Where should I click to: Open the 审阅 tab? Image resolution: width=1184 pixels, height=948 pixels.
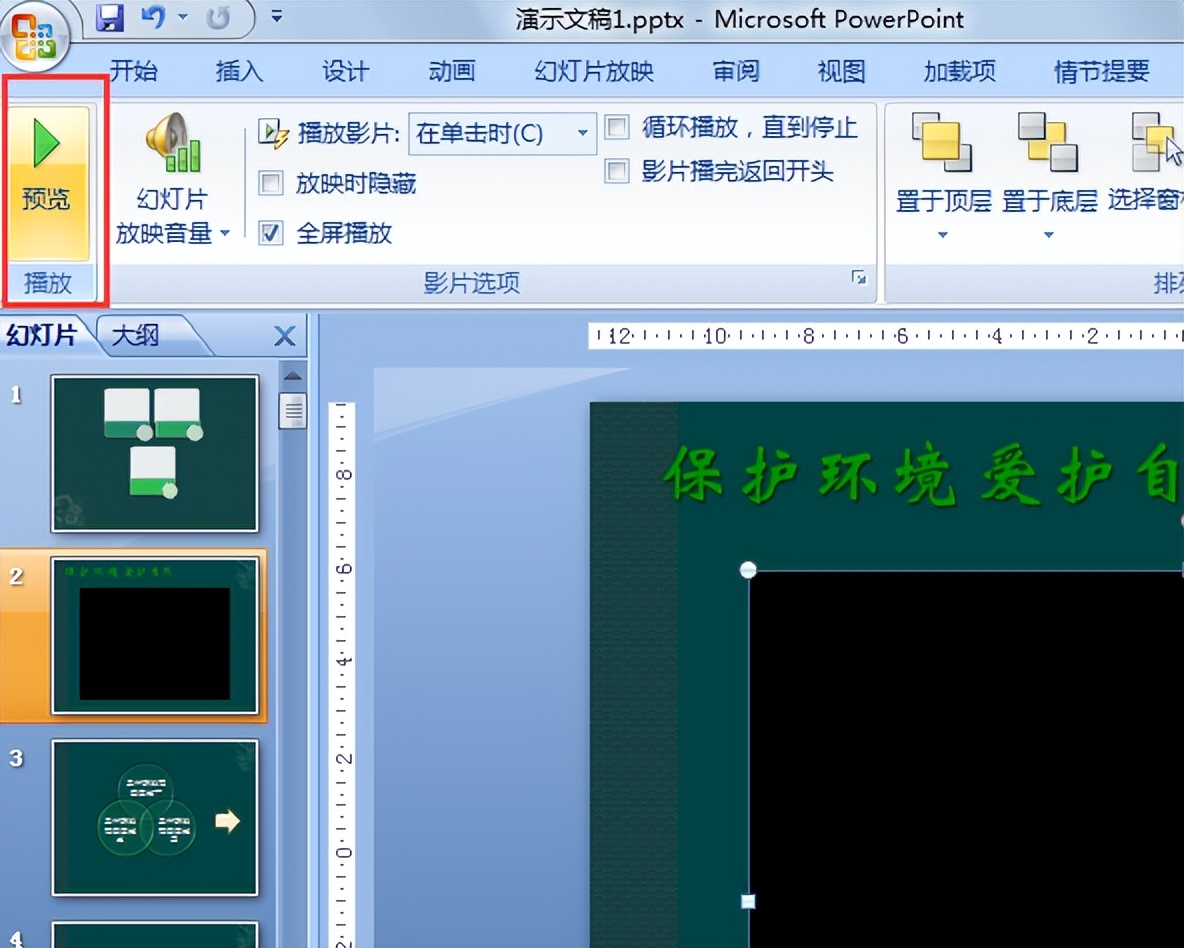(x=736, y=71)
